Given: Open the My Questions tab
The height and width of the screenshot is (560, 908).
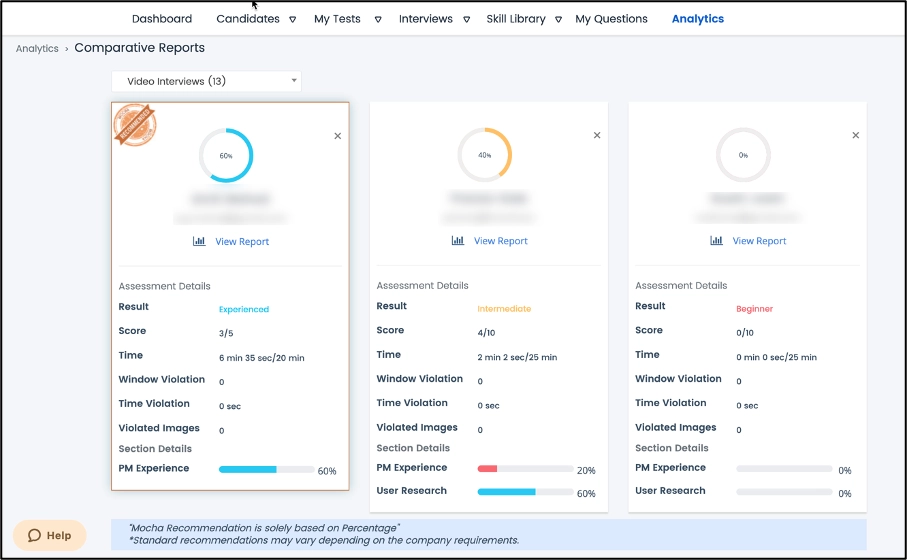Looking at the screenshot, I should [x=611, y=19].
